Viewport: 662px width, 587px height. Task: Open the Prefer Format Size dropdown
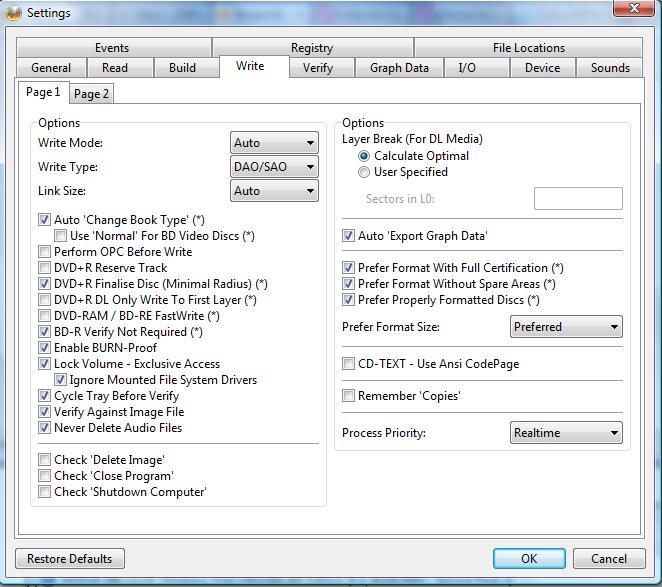click(x=566, y=326)
